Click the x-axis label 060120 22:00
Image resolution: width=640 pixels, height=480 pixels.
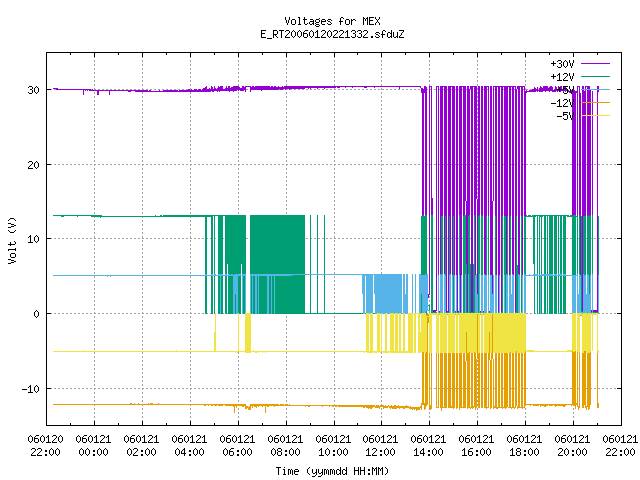pyautogui.click(x=46, y=446)
